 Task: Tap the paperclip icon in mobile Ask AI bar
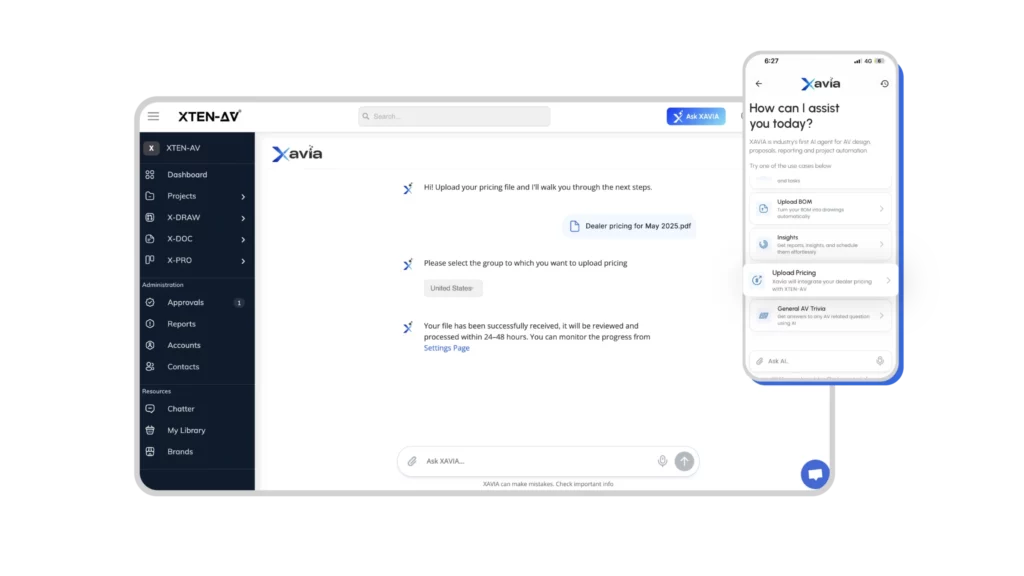click(760, 361)
